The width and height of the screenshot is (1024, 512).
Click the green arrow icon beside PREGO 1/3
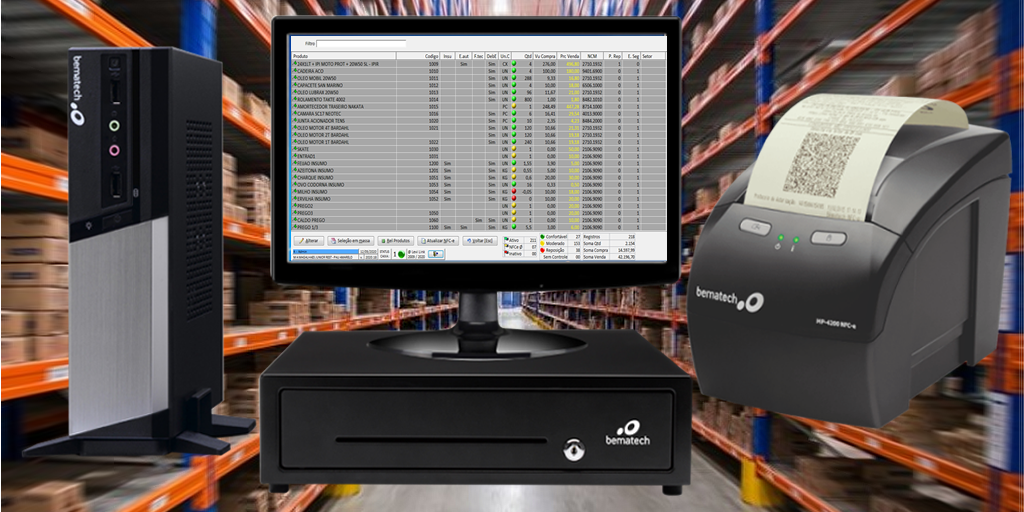294,227
